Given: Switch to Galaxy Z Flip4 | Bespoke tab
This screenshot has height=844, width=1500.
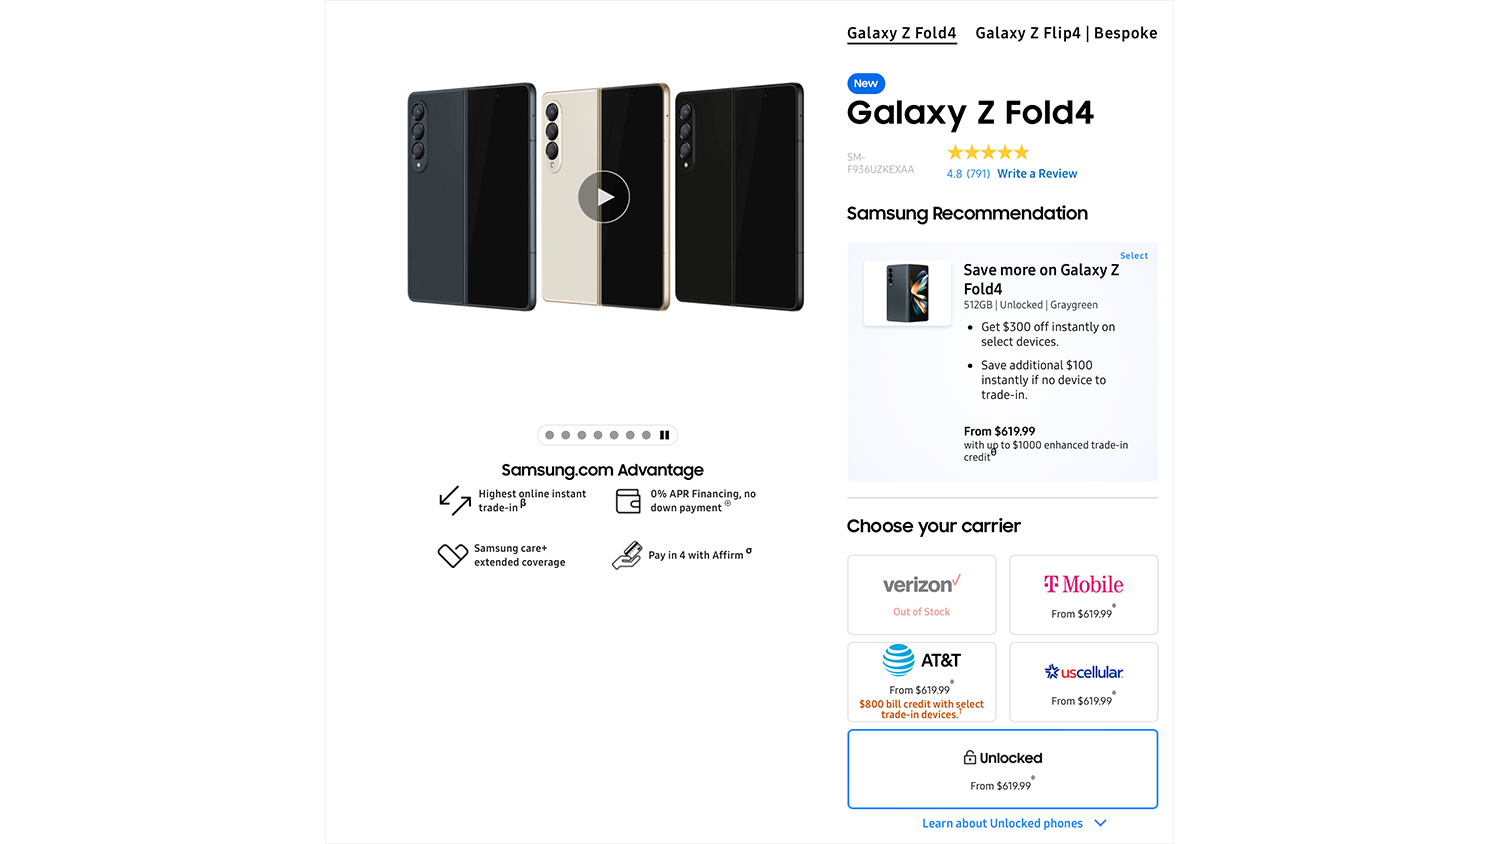Looking at the screenshot, I should click(1066, 33).
